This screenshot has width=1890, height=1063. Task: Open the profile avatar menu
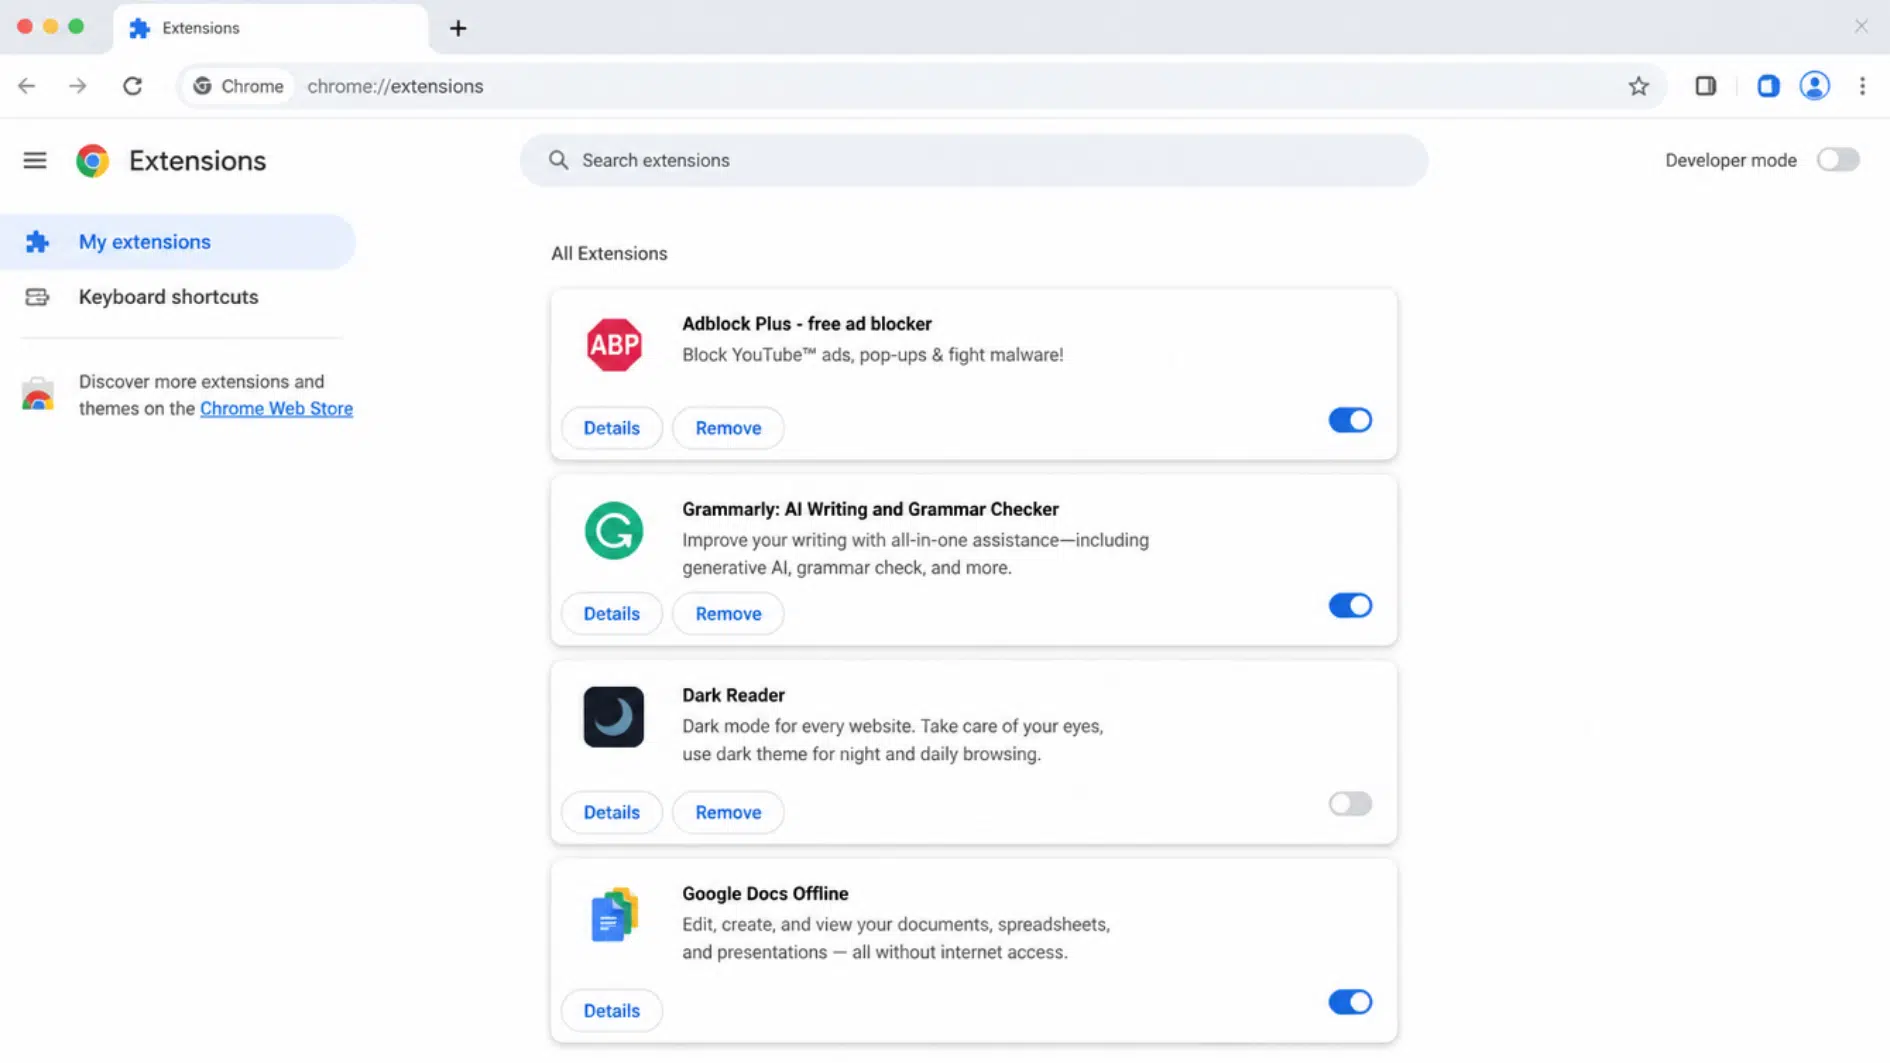tap(1814, 86)
